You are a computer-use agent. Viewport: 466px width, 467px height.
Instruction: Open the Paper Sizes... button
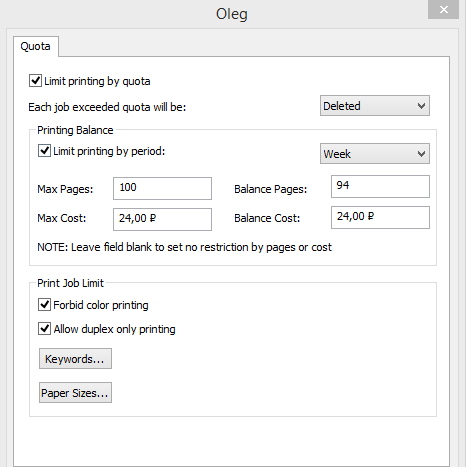(x=75, y=393)
